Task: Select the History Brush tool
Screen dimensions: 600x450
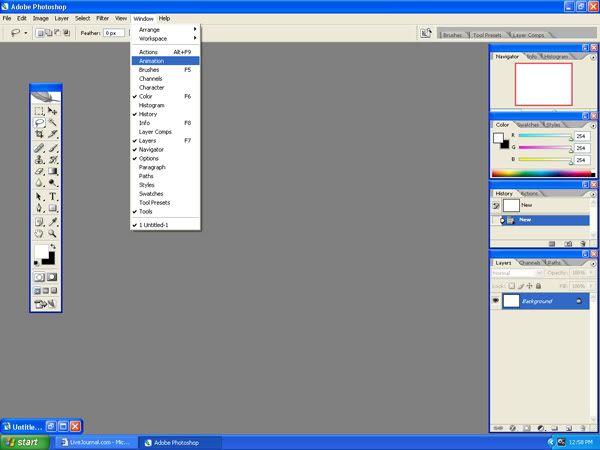Action: (x=52, y=160)
